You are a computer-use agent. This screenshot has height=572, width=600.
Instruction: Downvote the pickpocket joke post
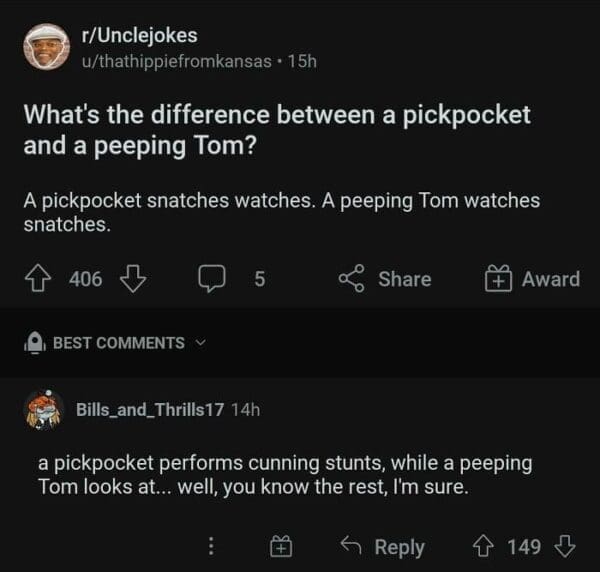132,279
